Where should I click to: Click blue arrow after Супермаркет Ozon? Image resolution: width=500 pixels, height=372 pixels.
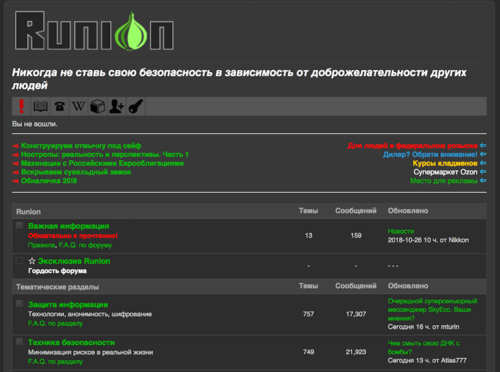[x=483, y=172]
